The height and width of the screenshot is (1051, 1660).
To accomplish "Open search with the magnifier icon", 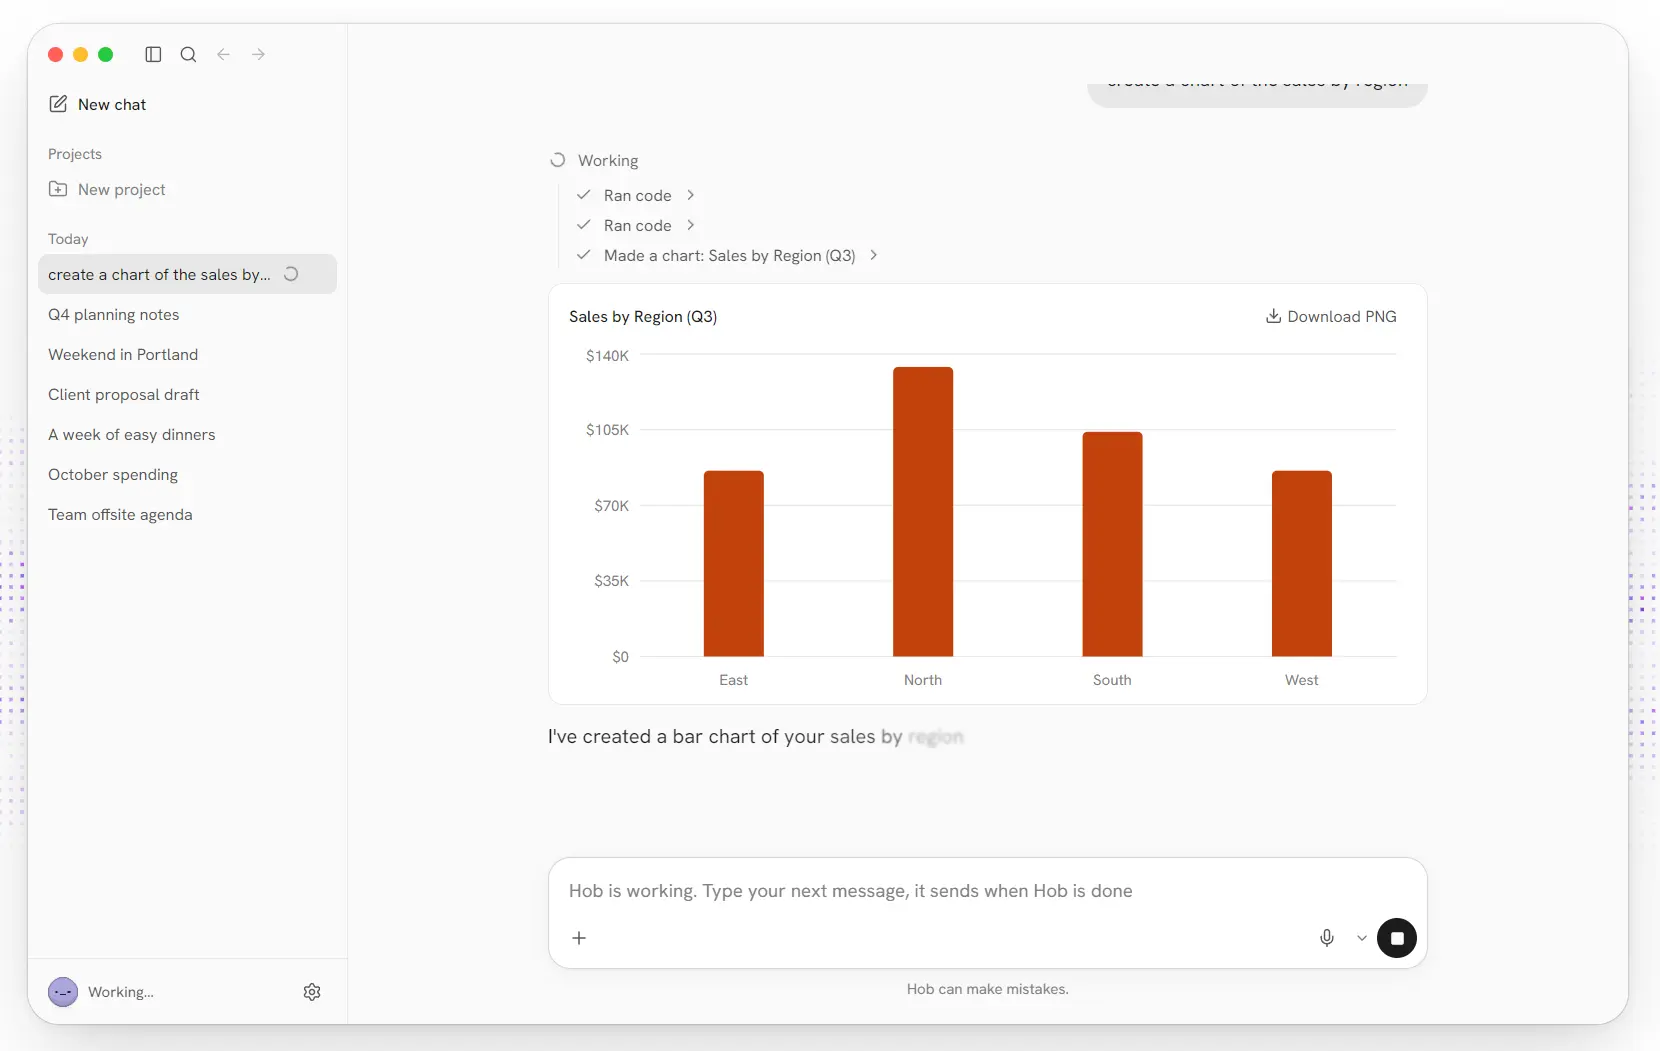I will 188,54.
